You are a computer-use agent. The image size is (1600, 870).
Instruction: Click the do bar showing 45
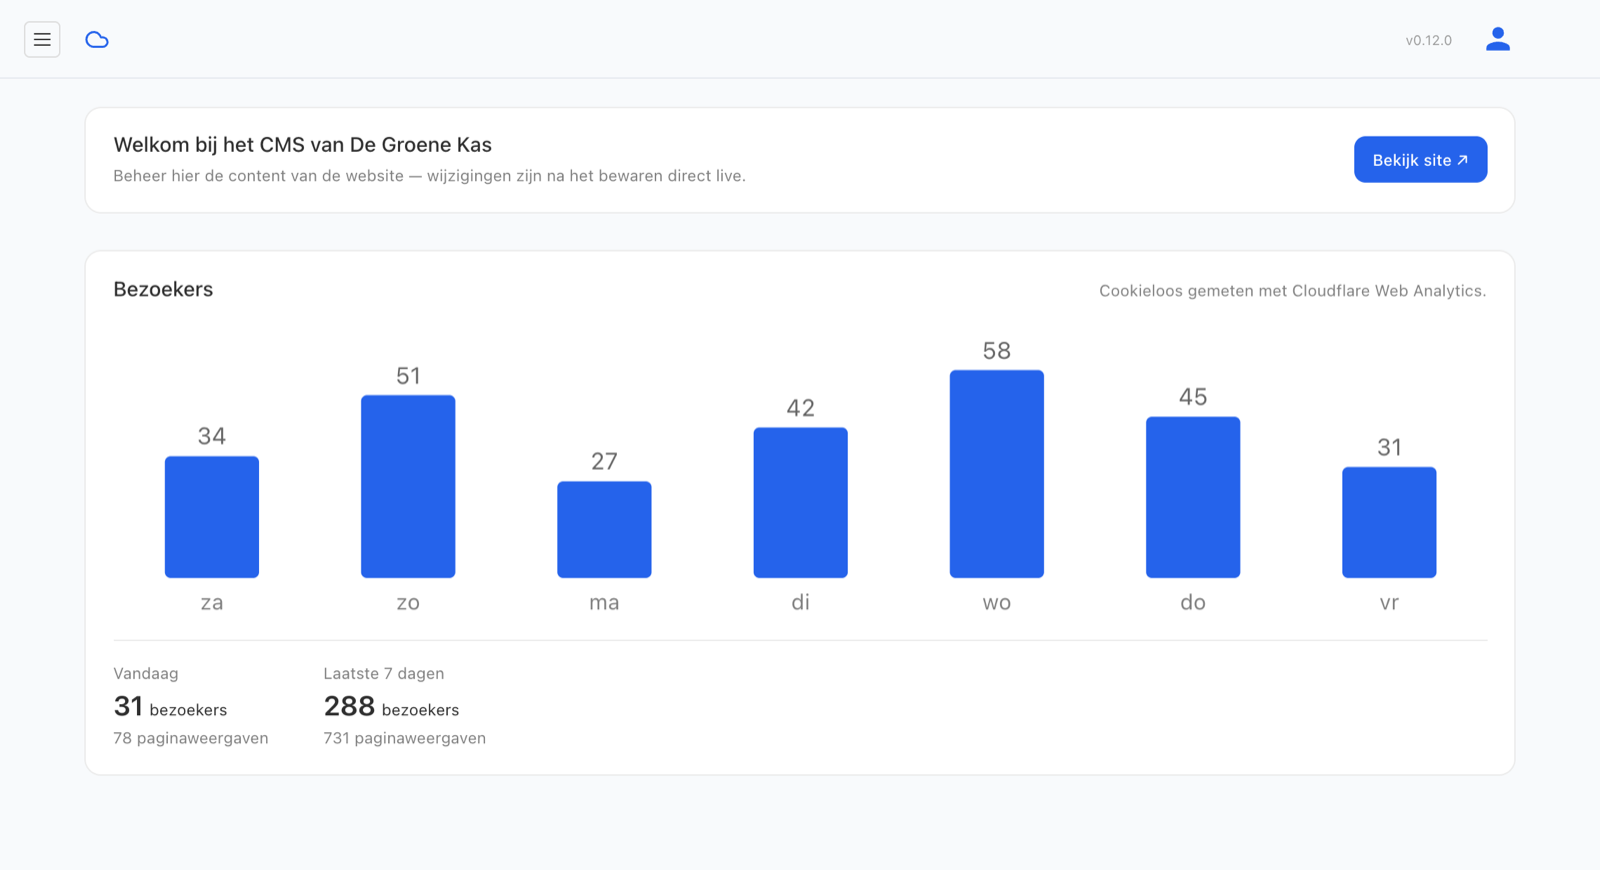click(x=1193, y=497)
